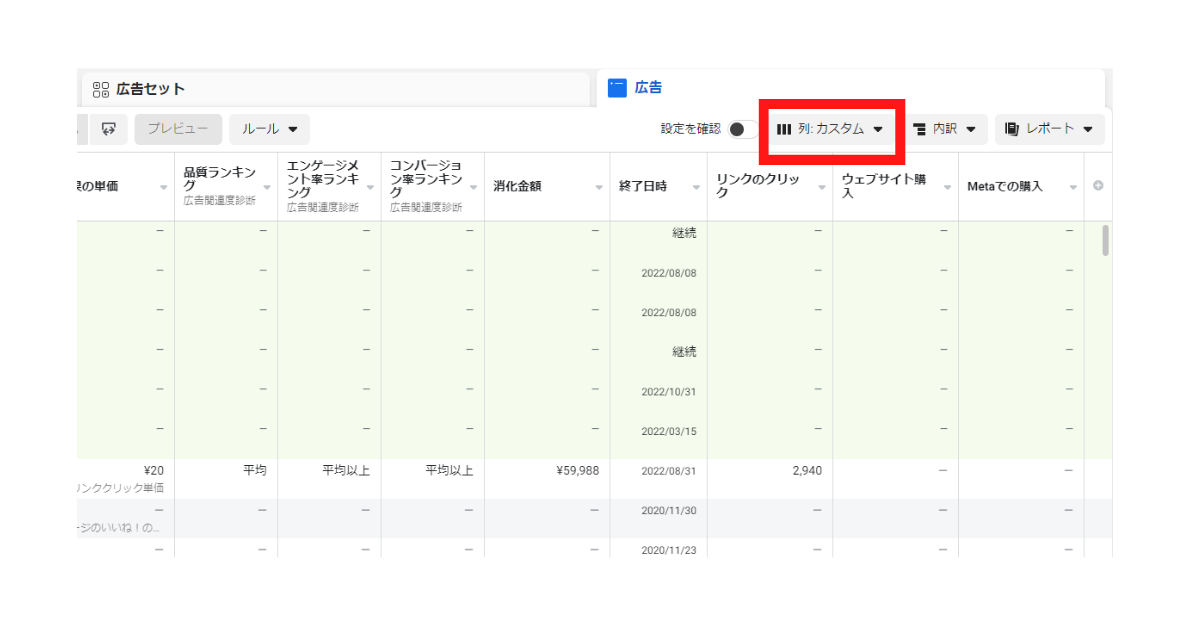Open the 列: カスタム columns dropdown

(831, 129)
